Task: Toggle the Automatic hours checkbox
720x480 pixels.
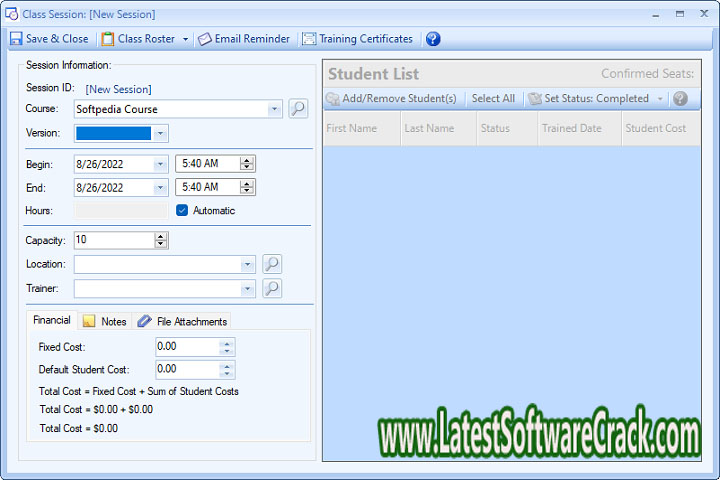Action: [182, 210]
